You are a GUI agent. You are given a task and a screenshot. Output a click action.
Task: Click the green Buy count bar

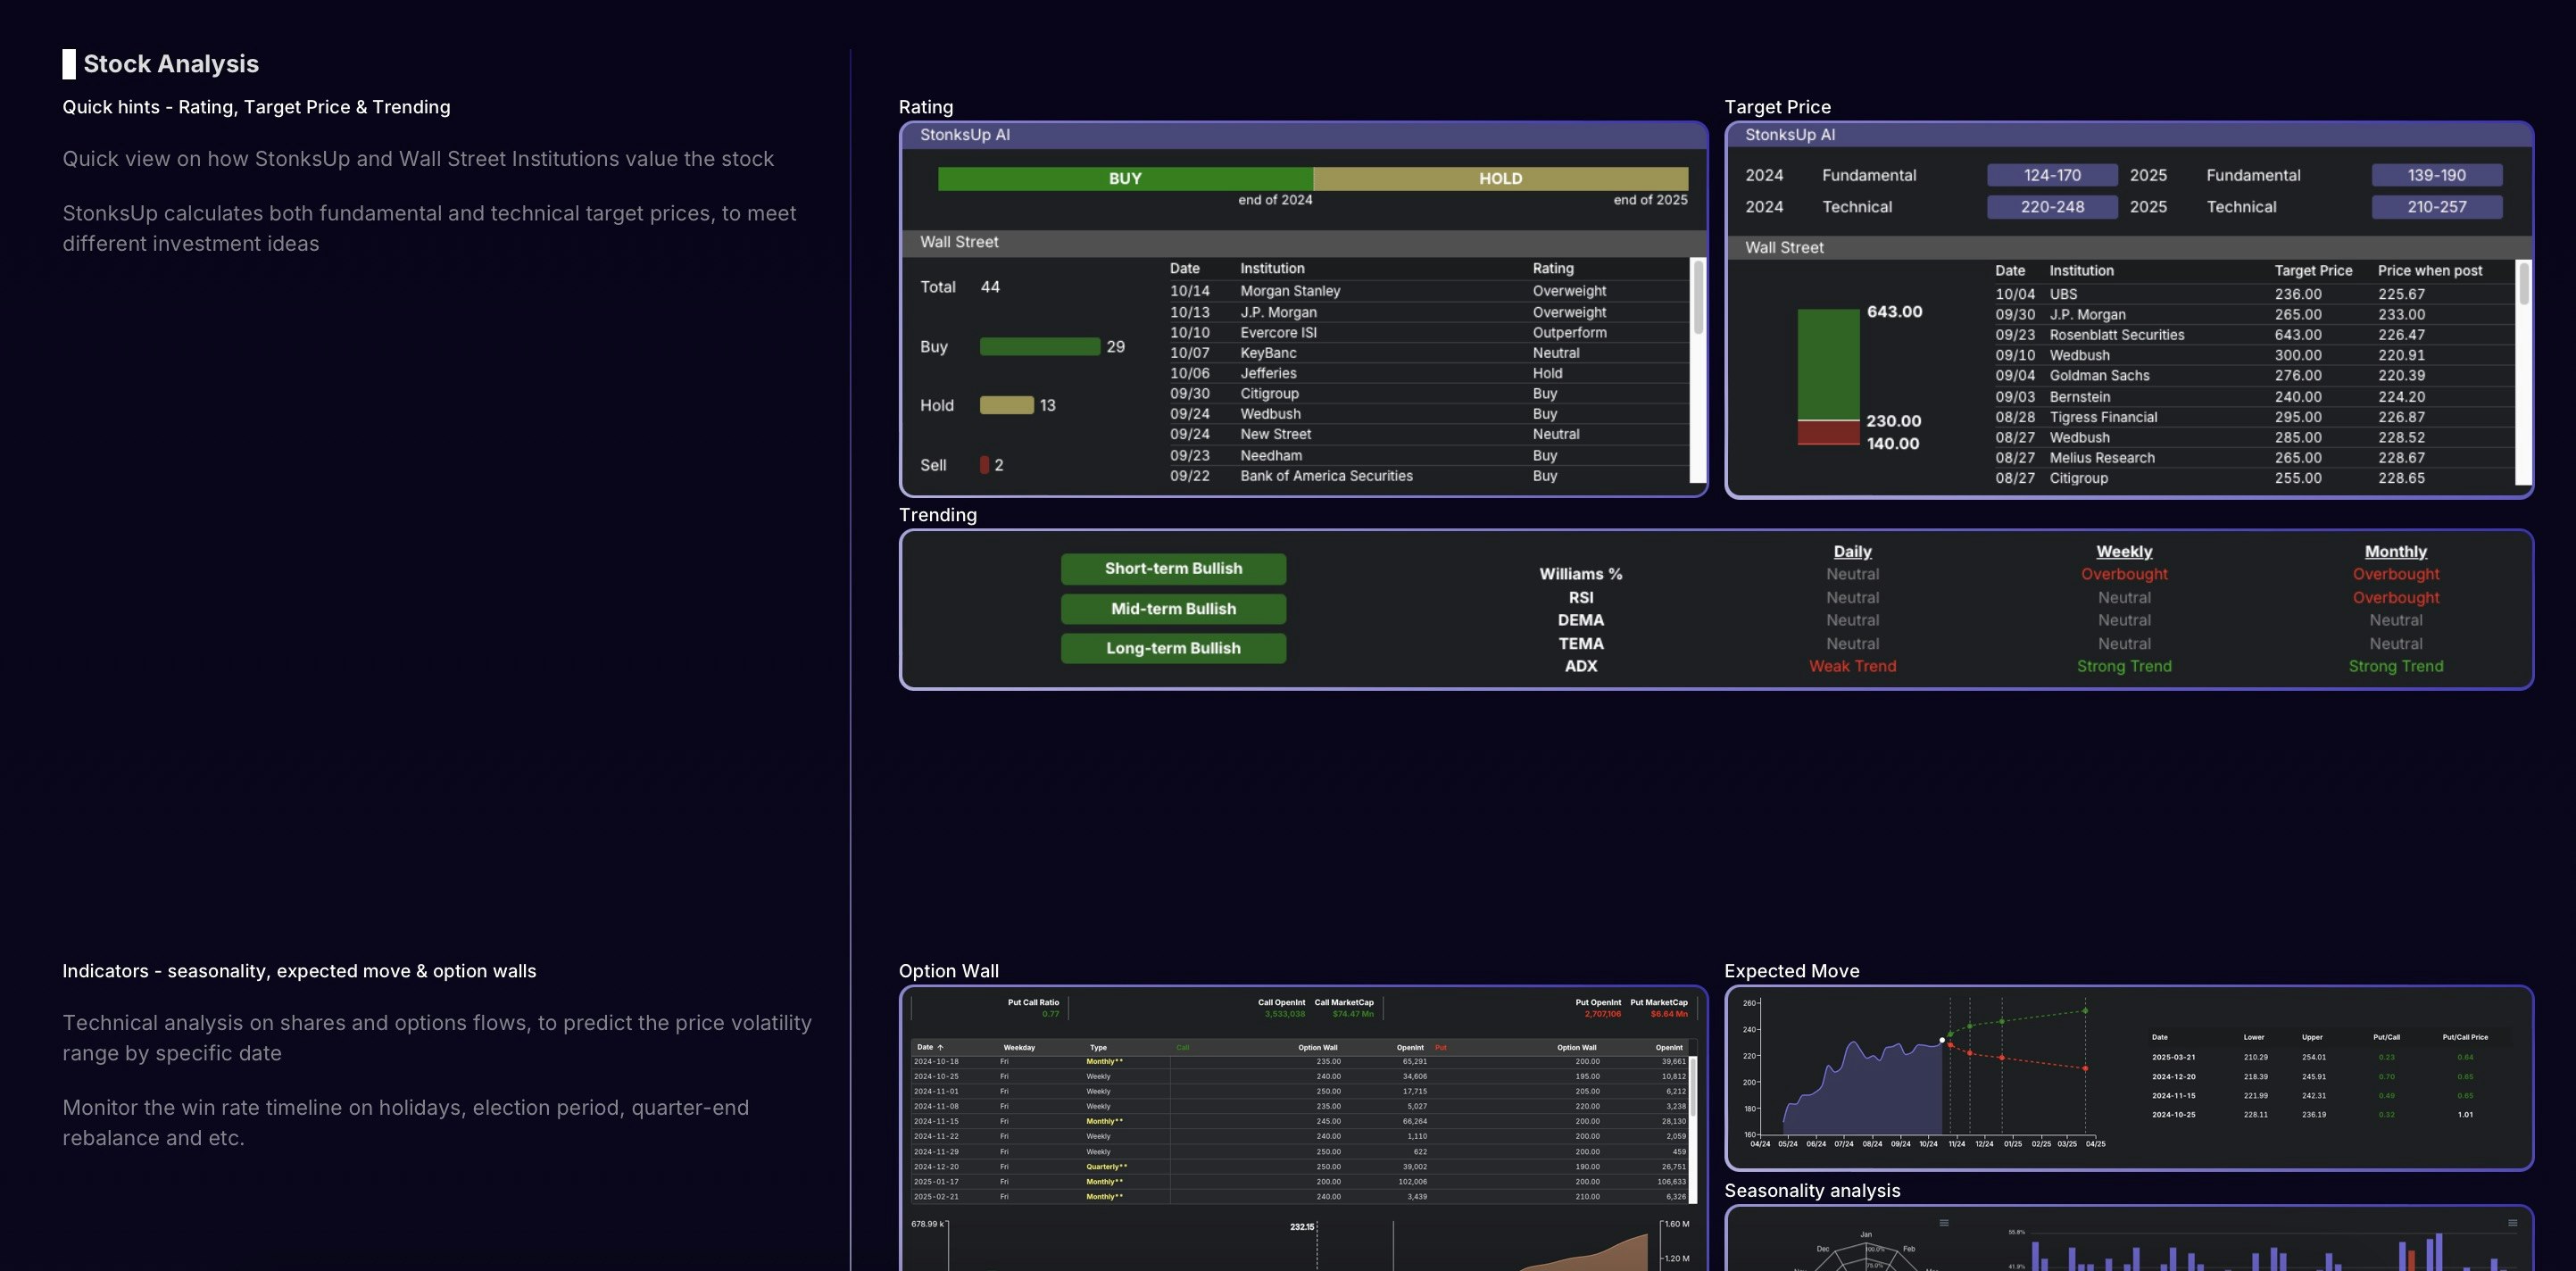click(x=1039, y=347)
